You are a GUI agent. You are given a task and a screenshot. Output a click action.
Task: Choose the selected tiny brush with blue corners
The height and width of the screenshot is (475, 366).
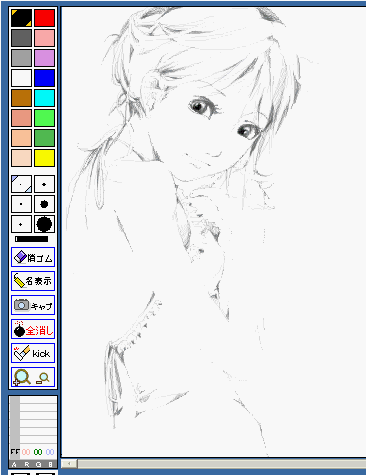click(x=21, y=184)
